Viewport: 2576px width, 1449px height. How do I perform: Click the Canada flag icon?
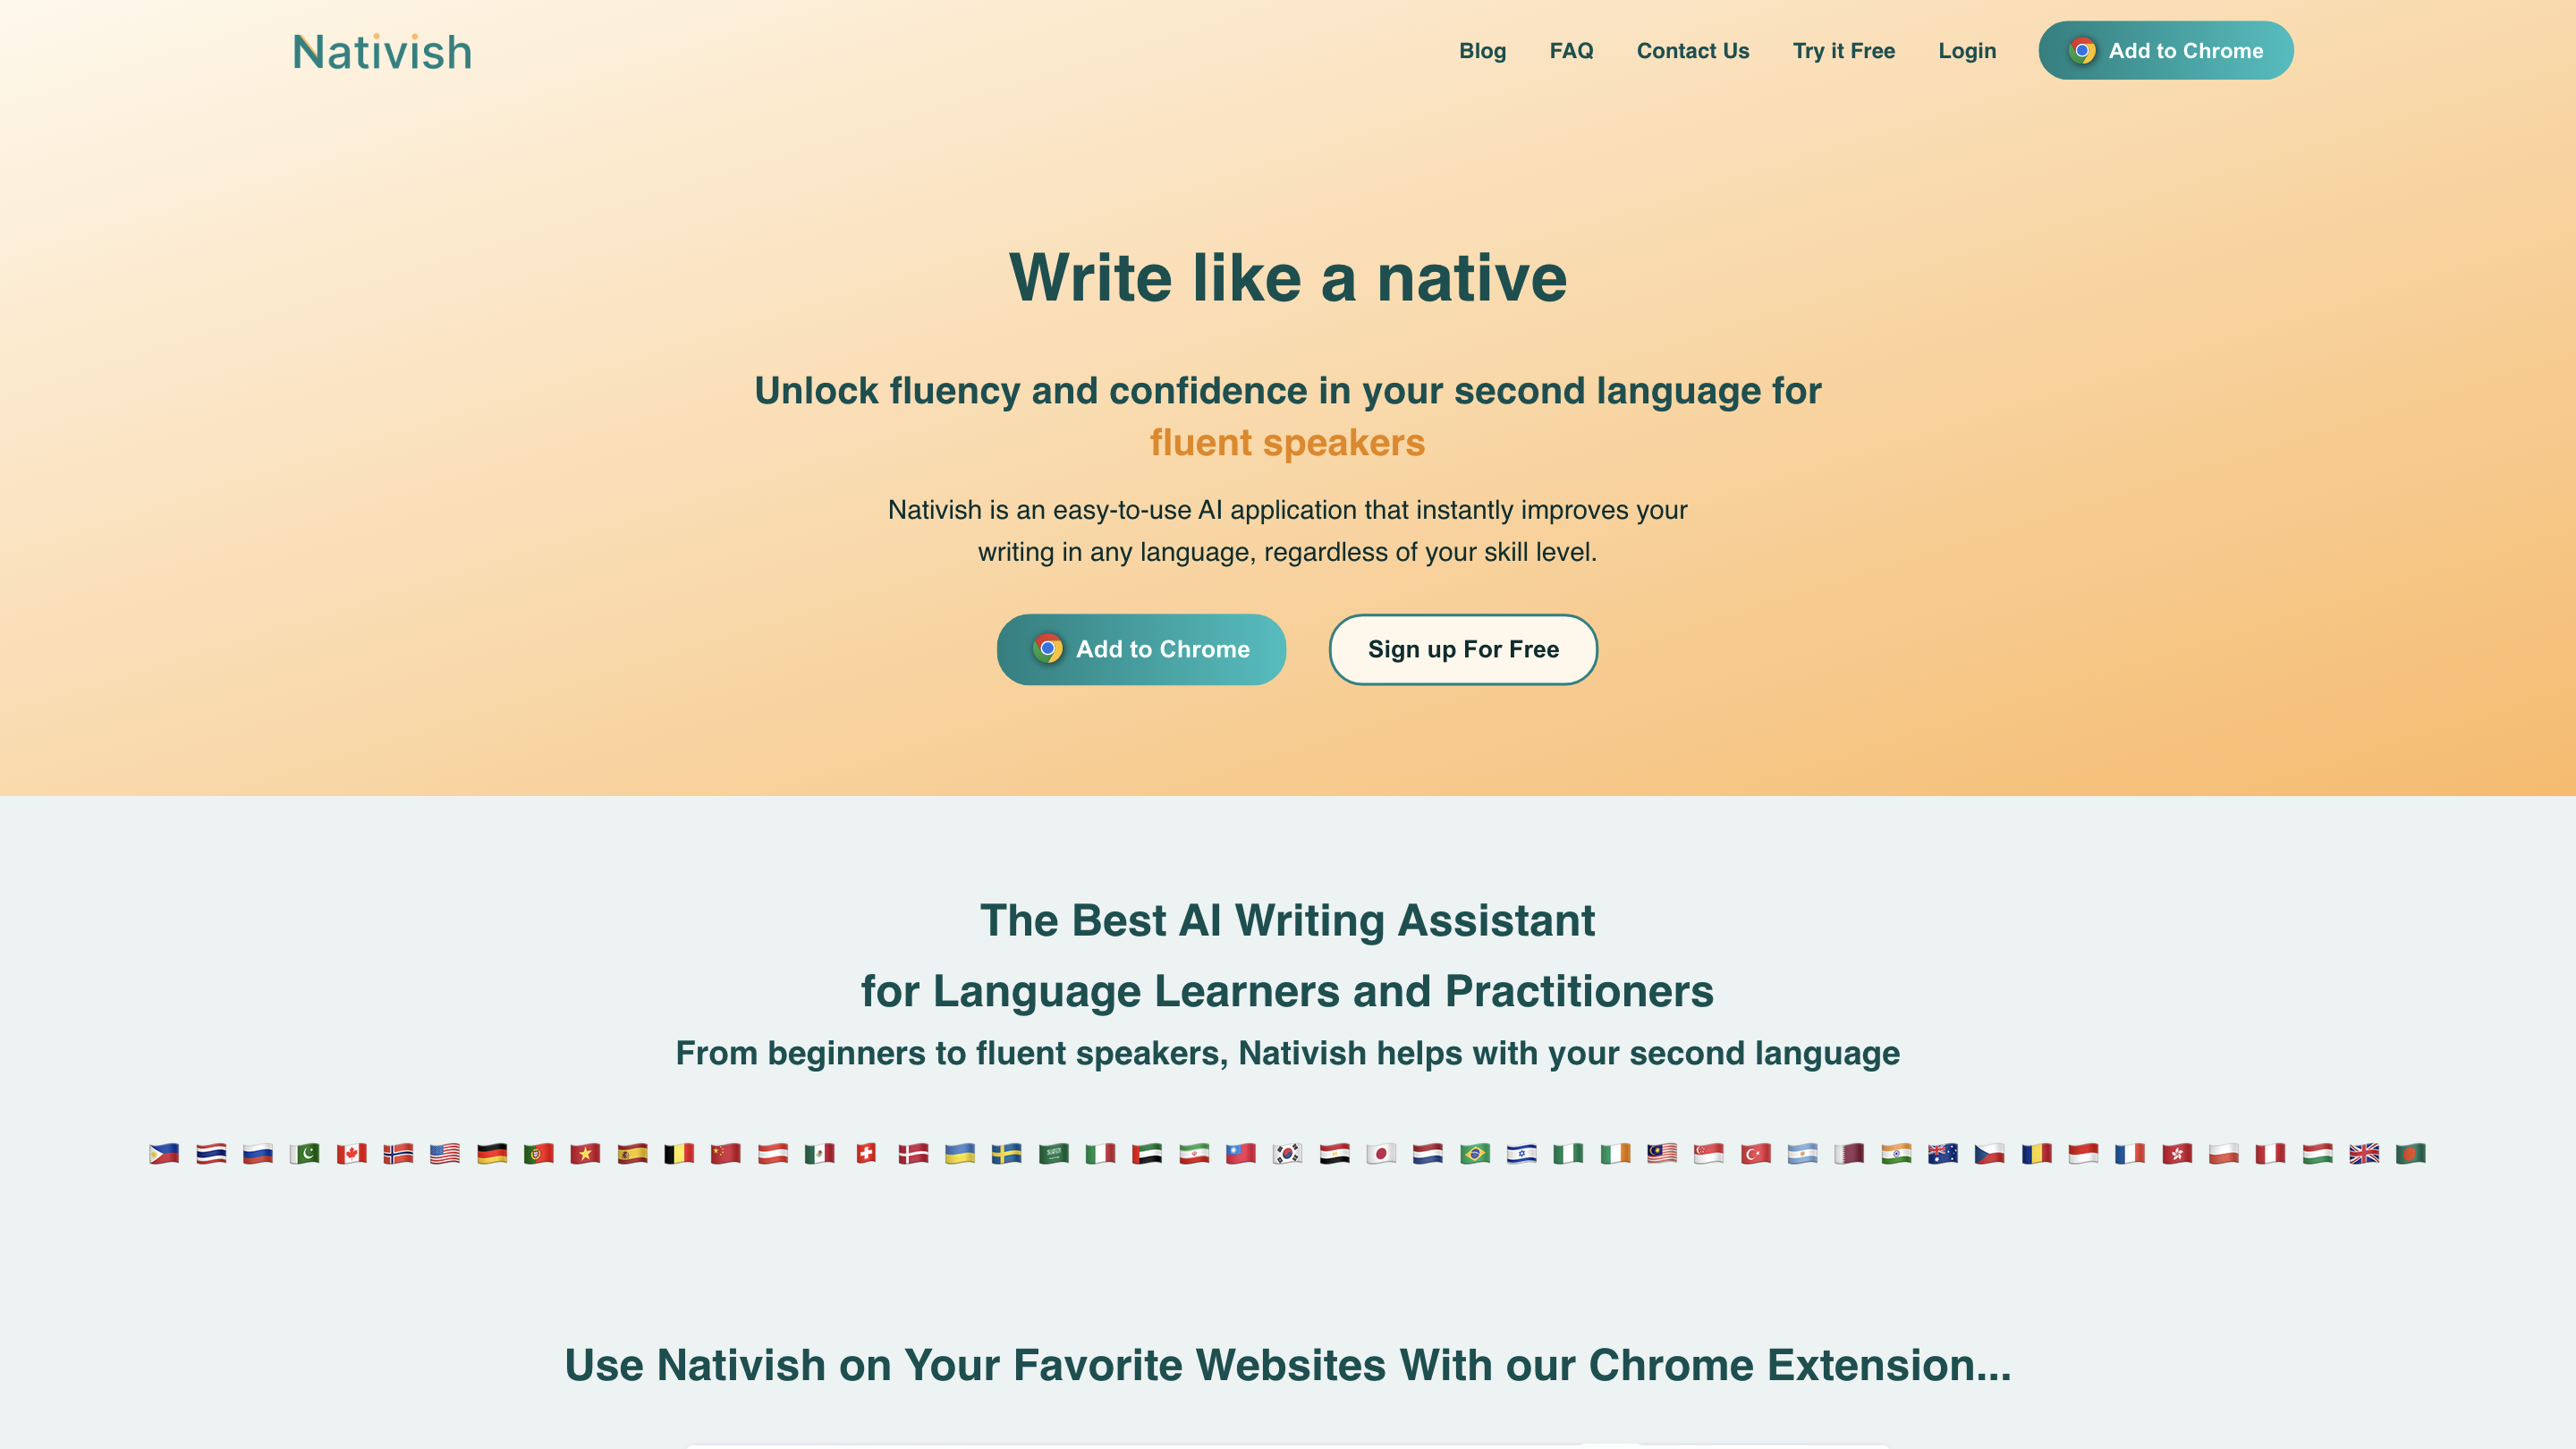coord(351,1153)
